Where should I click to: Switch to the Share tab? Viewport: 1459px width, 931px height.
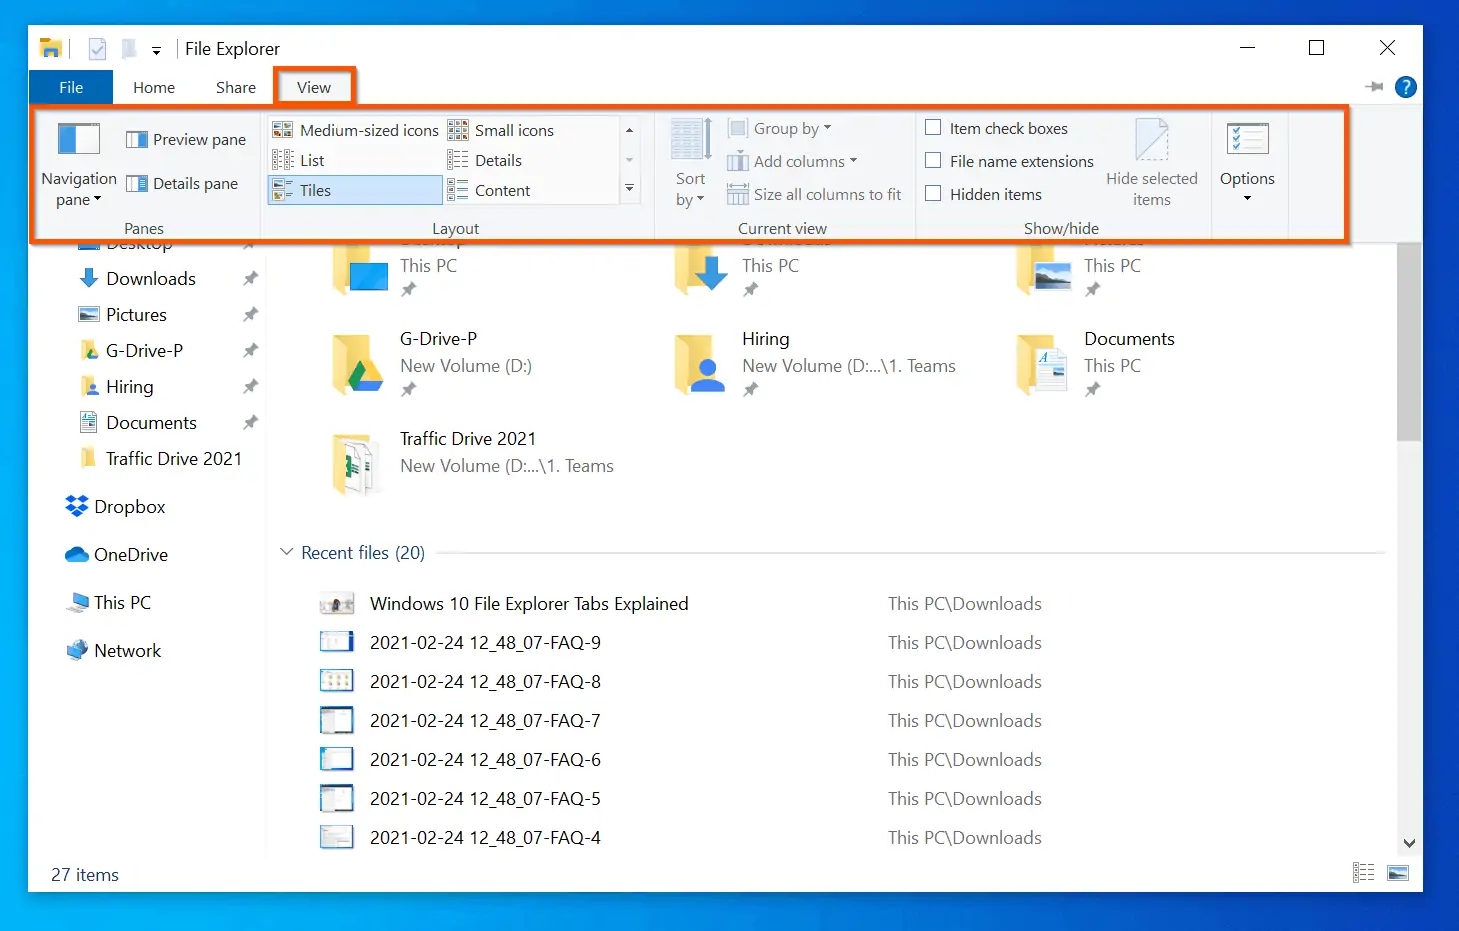pyautogui.click(x=236, y=87)
